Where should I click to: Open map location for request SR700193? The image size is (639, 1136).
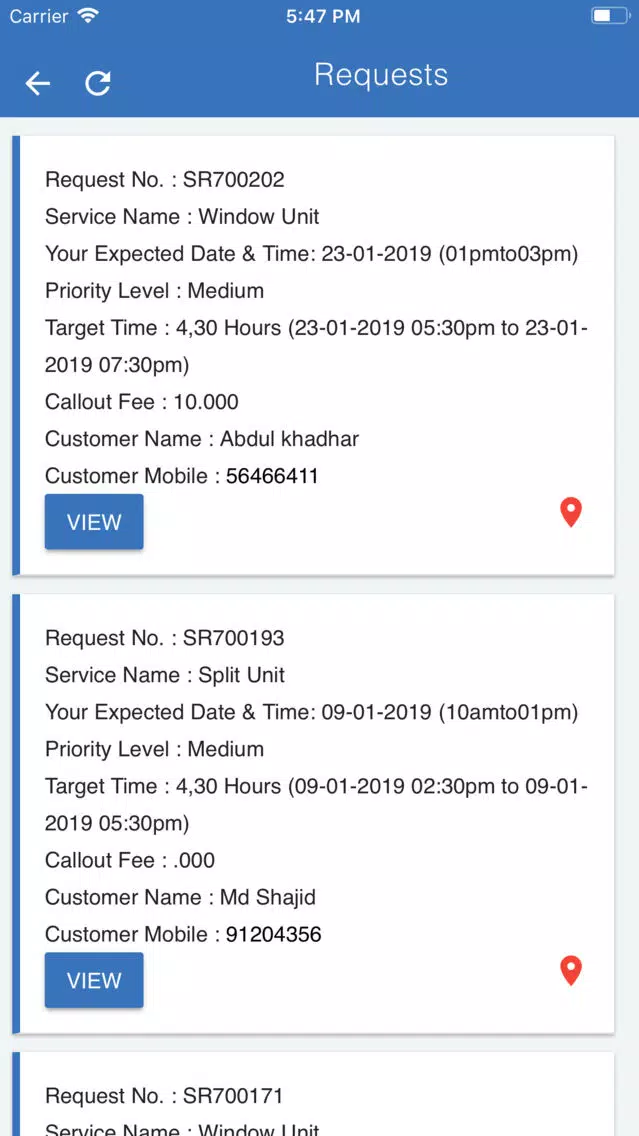(571, 971)
